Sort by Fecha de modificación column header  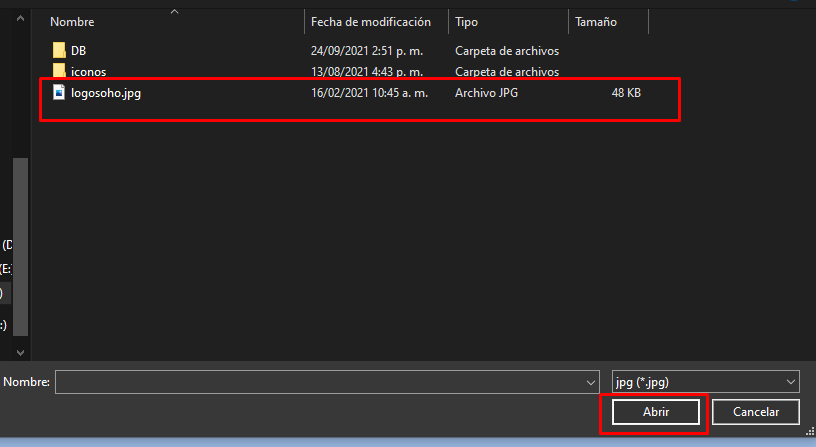370,21
